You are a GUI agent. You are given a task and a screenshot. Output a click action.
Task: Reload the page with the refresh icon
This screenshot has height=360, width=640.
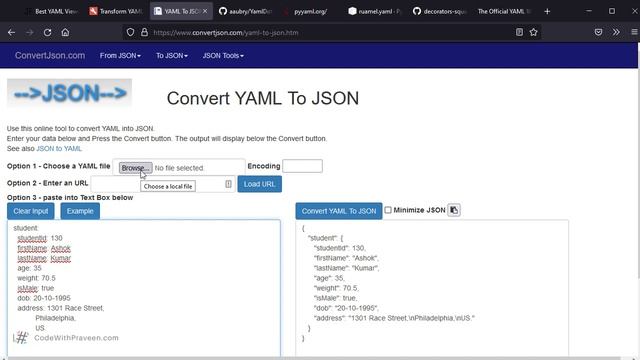[47, 32]
